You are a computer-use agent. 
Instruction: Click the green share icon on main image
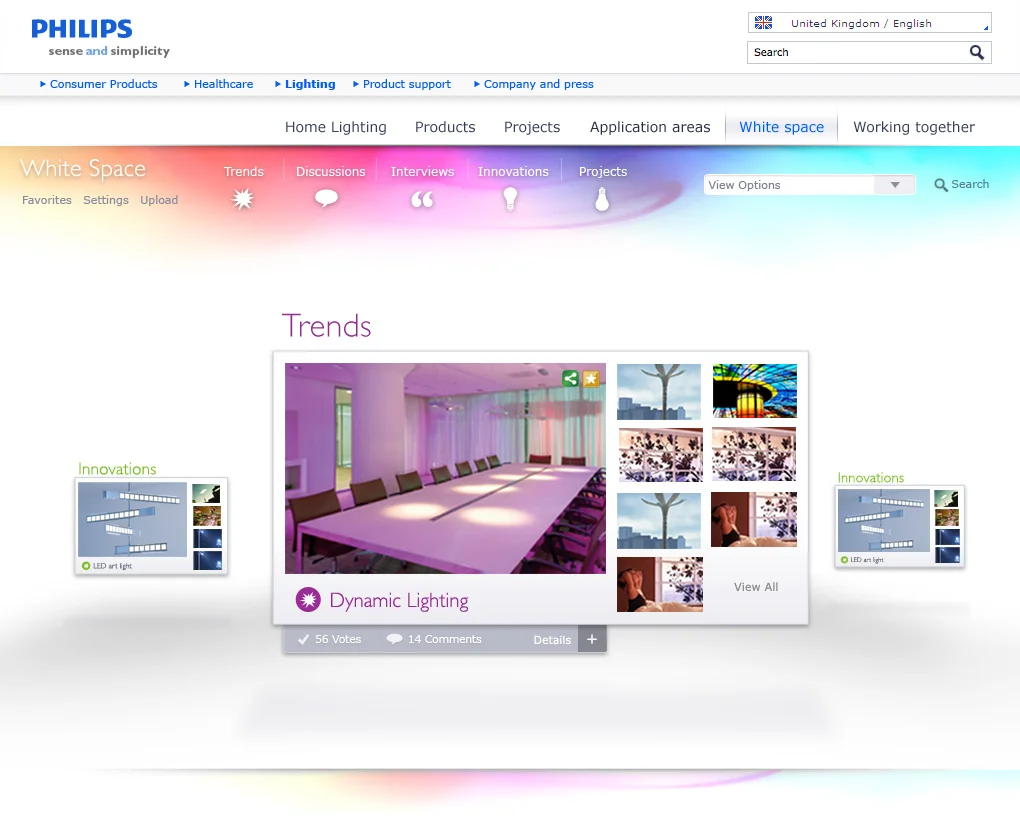(x=570, y=379)
